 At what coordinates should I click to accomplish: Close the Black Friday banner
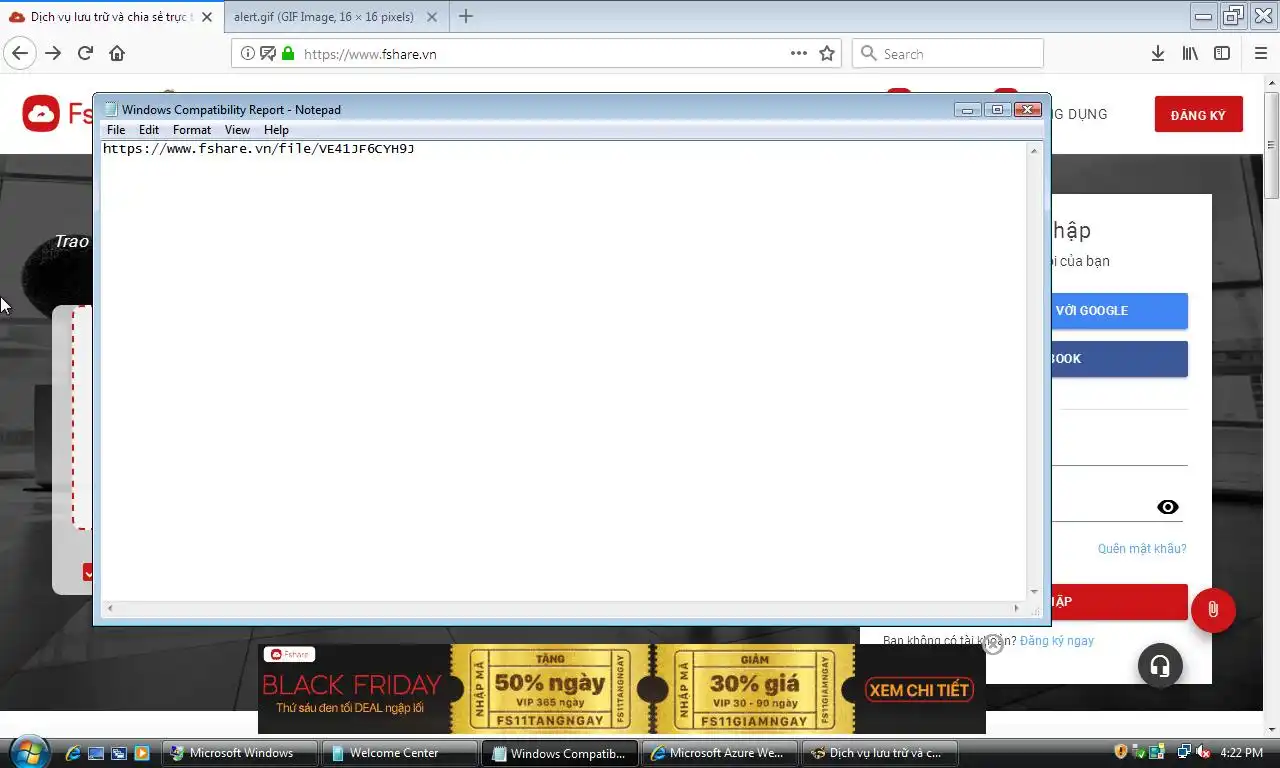click(993, 645)
